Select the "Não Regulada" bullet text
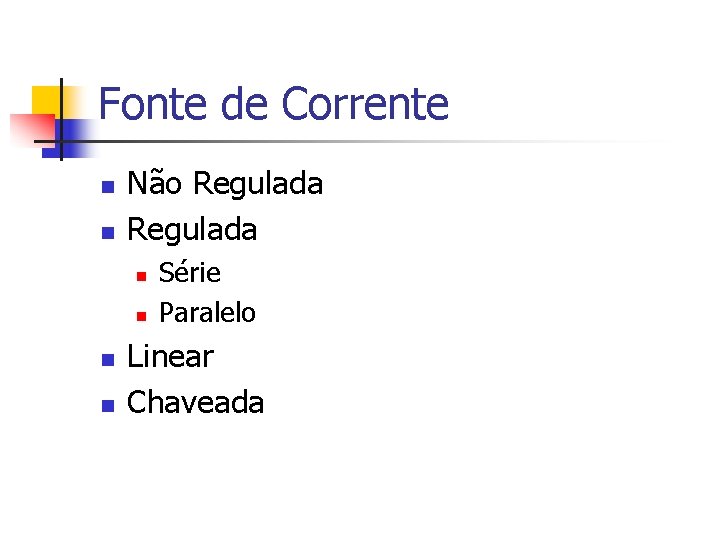This screenshot has height=540, width=720. point(225,184)
